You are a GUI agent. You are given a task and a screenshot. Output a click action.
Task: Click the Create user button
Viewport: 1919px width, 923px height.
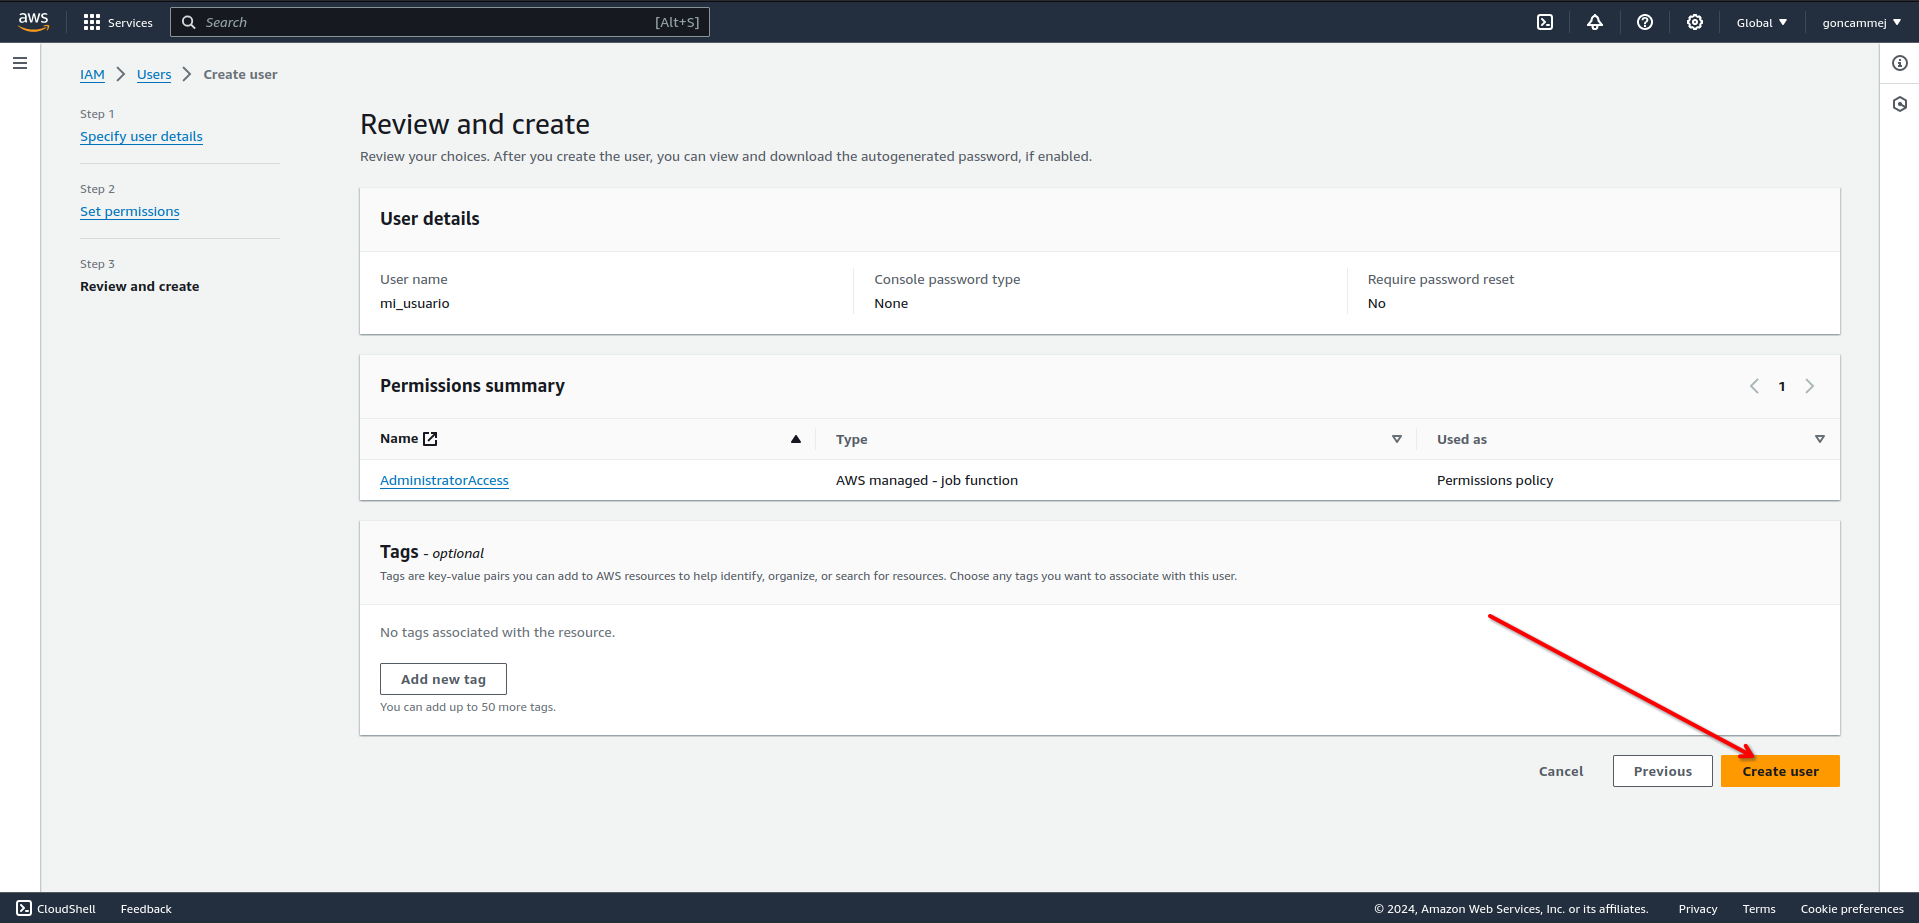pos(1780,771)
